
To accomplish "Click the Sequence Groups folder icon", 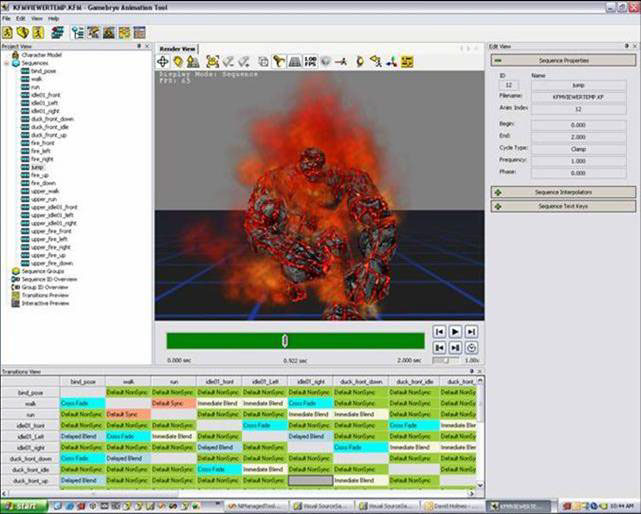I will [x=16, y=271].
